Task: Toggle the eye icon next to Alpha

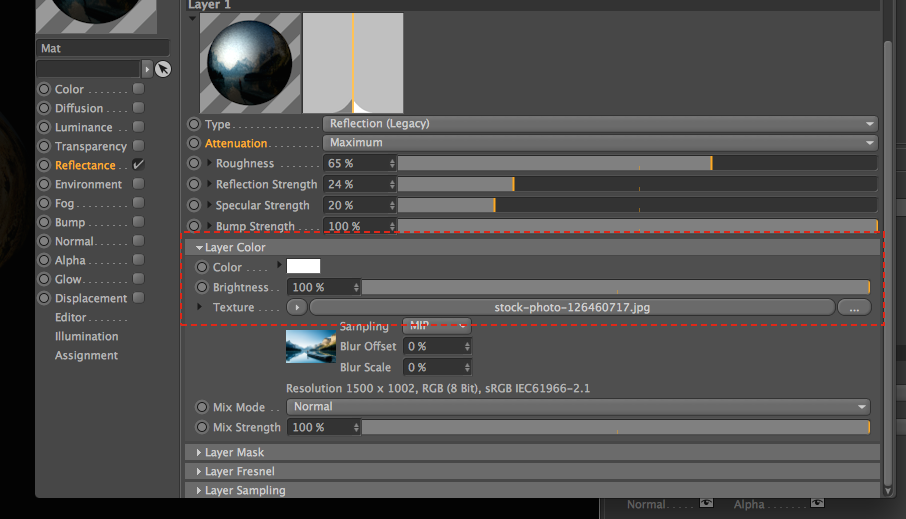Action: tap(817, 503)
